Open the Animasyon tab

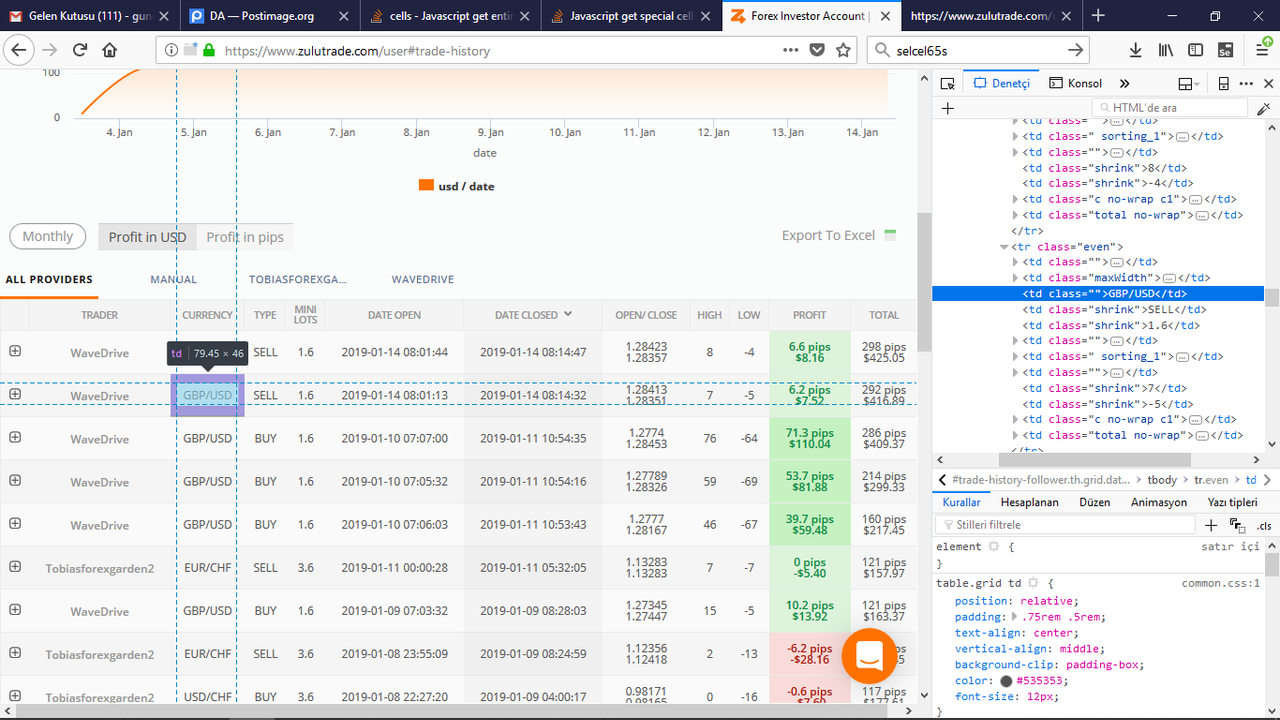1159,503
